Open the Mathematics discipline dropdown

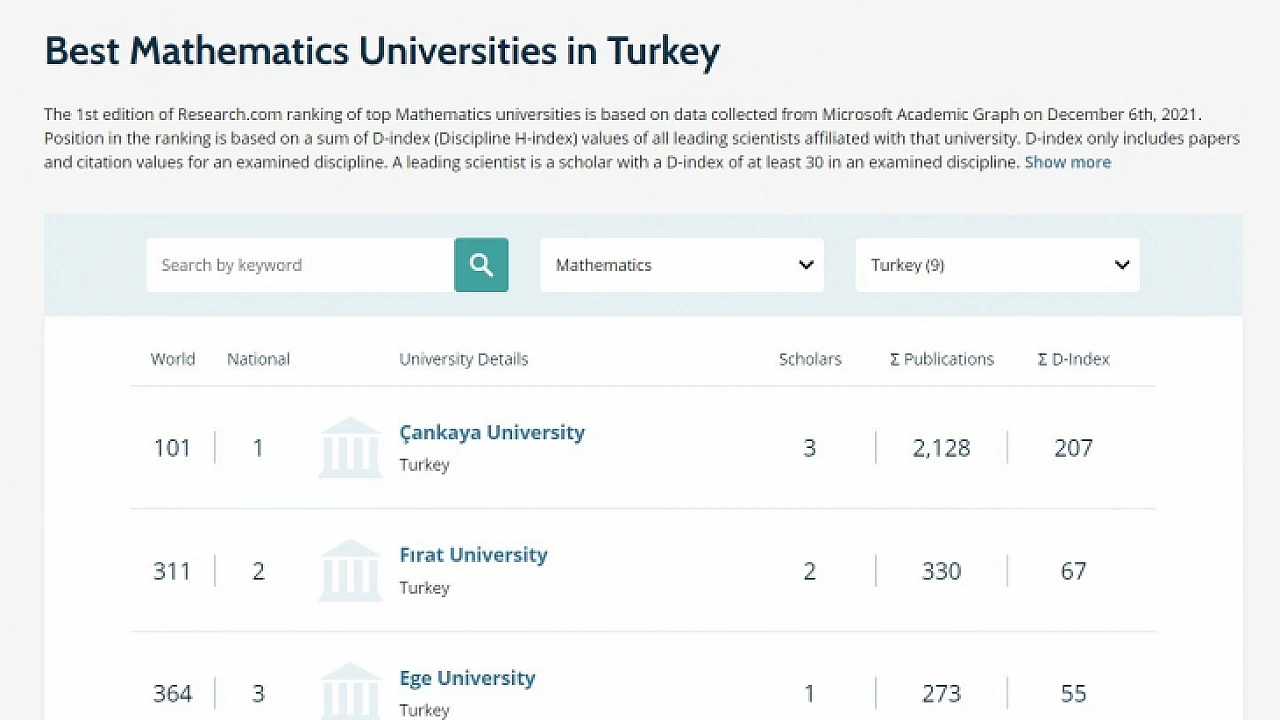click(x=682, y=265)
